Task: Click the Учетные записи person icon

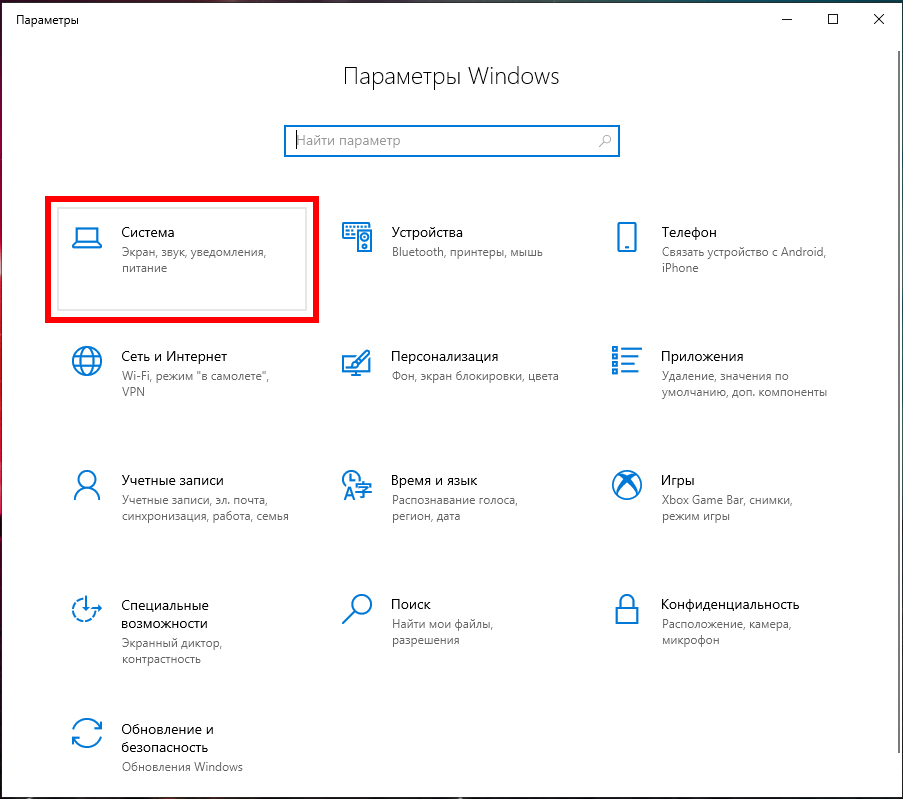Action: click(x=87, y=485)
